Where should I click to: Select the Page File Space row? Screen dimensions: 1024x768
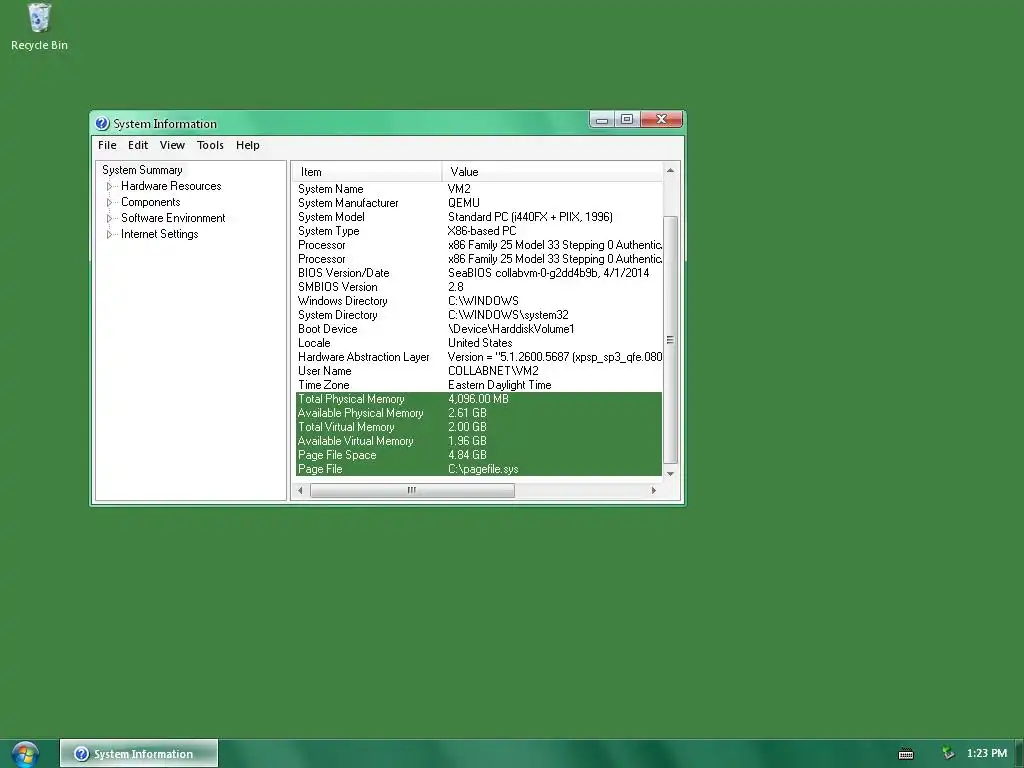click(x=478, y=455)
